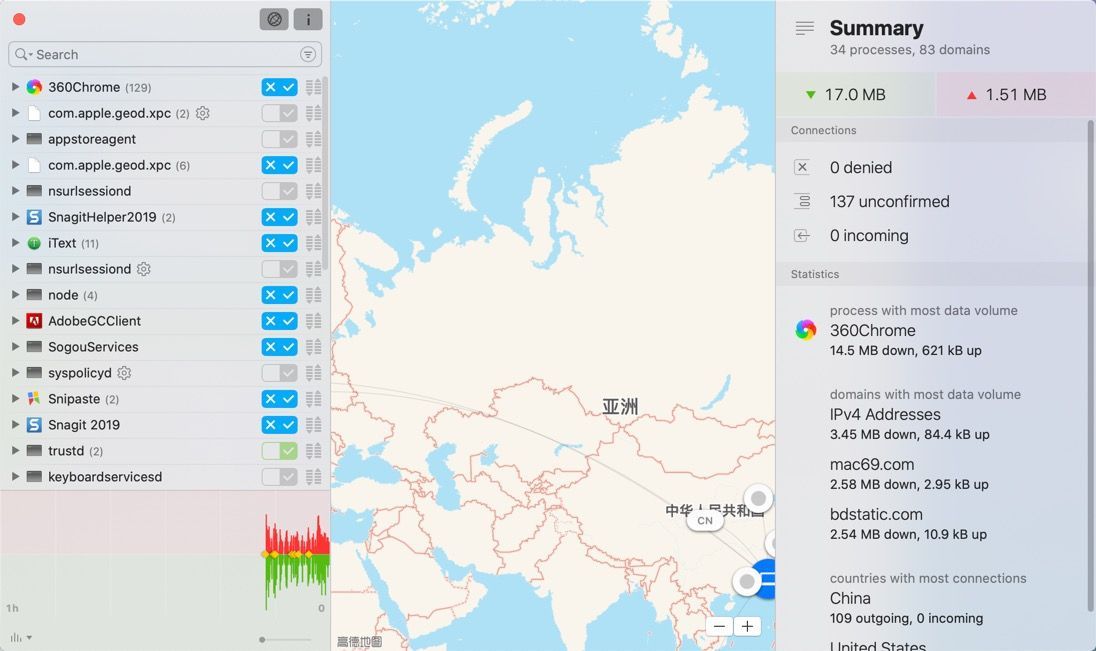The image size is (1096, 651).
Task: Click the CN country label on the map
Action: pos(705,521)
